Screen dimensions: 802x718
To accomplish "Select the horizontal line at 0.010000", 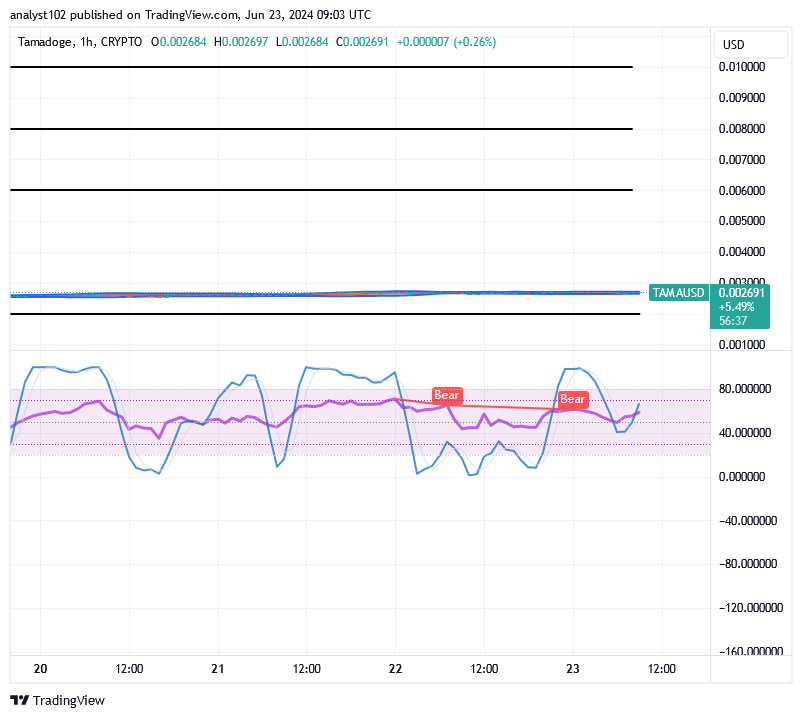I will [320, 67].
